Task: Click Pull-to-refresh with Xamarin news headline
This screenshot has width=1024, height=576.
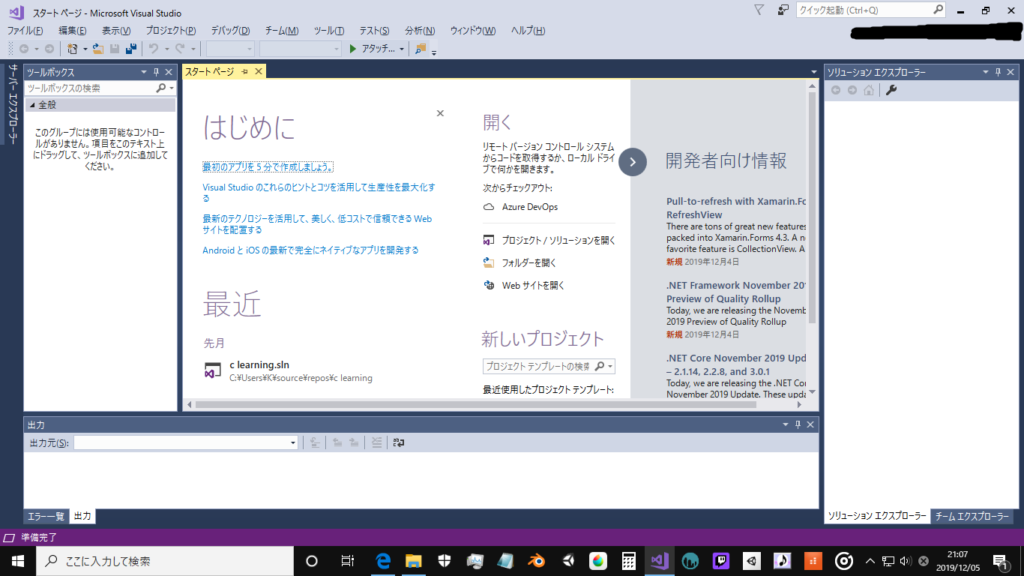Action: pos(736,208)
